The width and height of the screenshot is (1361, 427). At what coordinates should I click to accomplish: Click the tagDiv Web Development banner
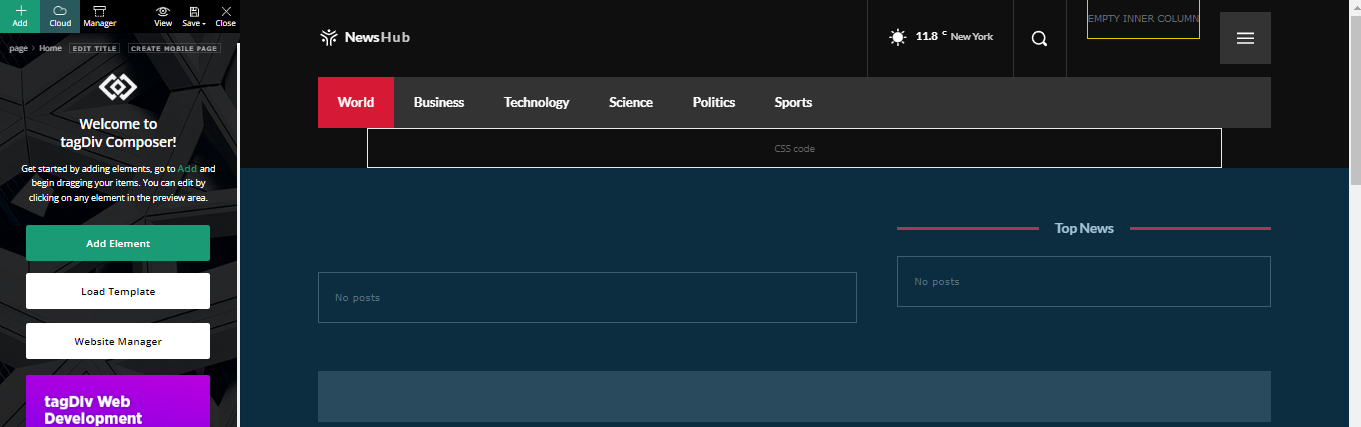(x=118, y=401)
